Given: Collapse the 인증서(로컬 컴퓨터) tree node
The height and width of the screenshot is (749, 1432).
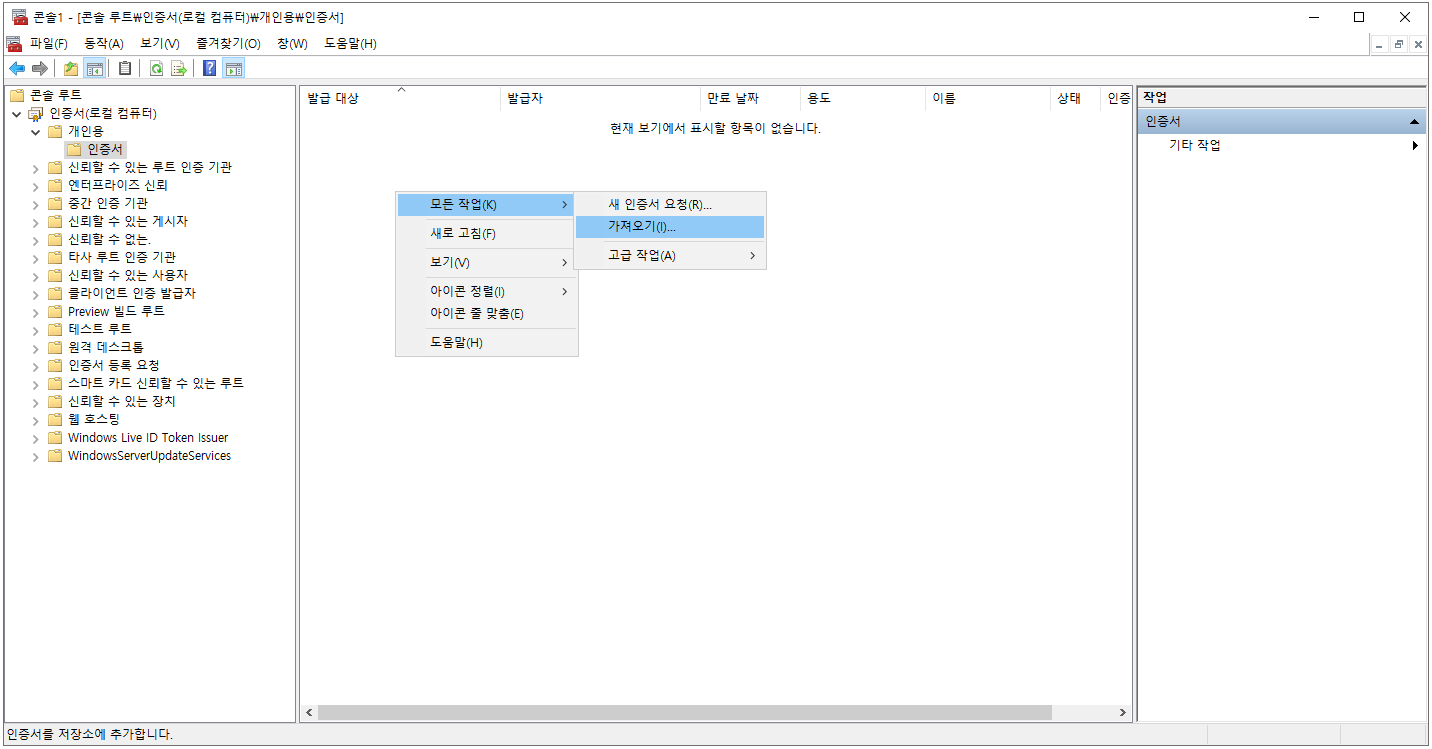Looking at the screenshot, I should 17,113.
